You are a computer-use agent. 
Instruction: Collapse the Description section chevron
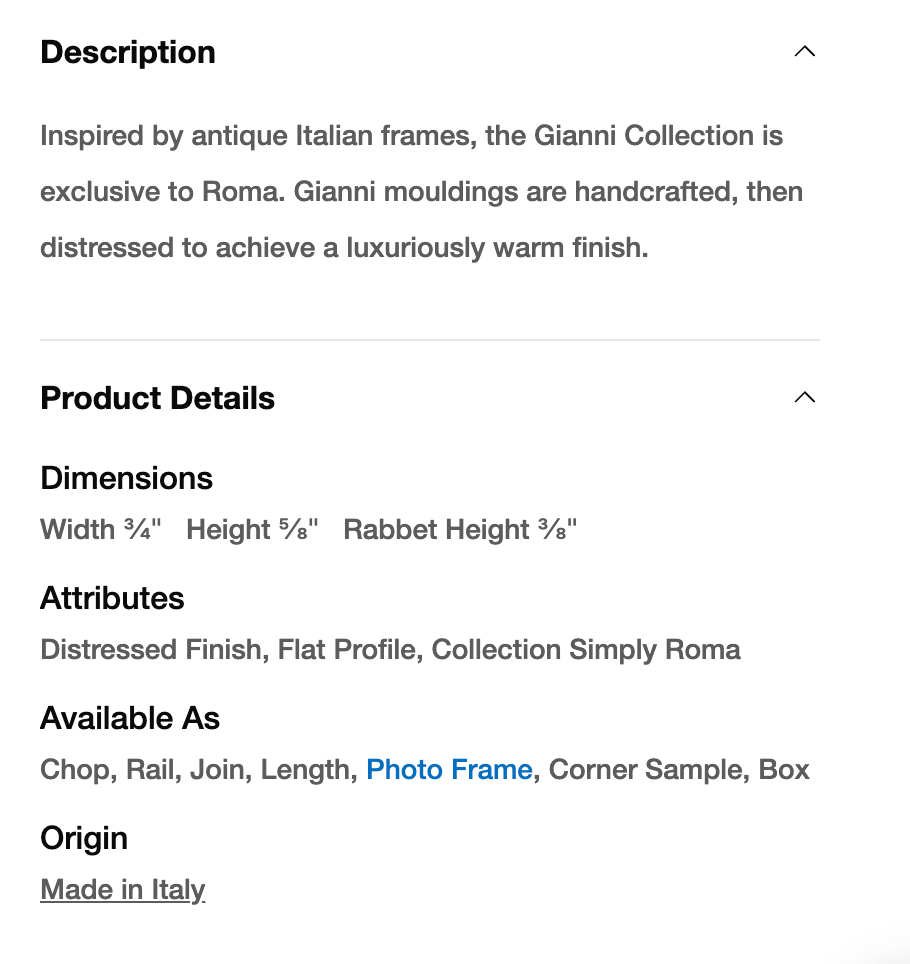click(804, 52)
